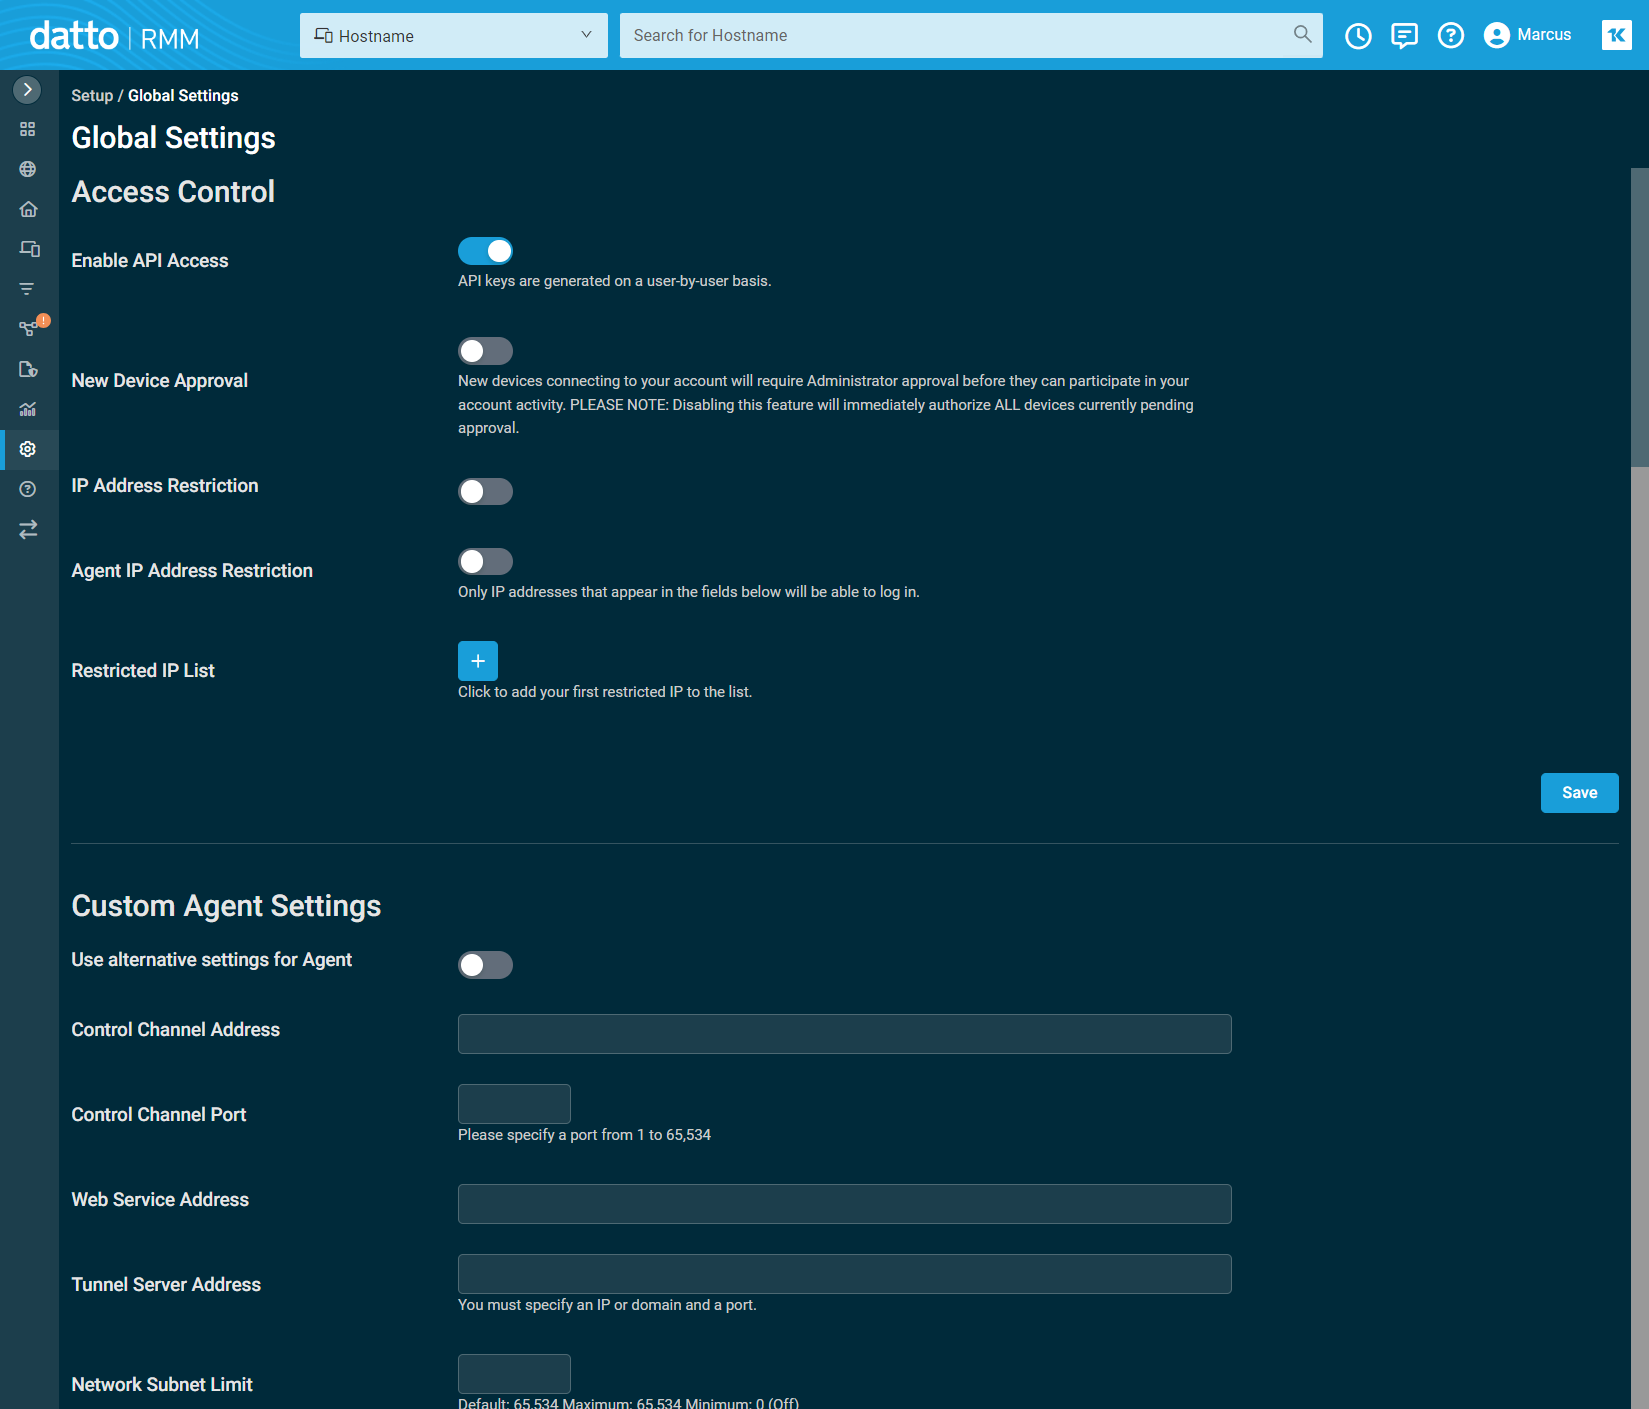The width and height of the screenshot is (1649, 1409).
Task: Click the page vertical scrollbar thumb
Action: point(1640,317)
